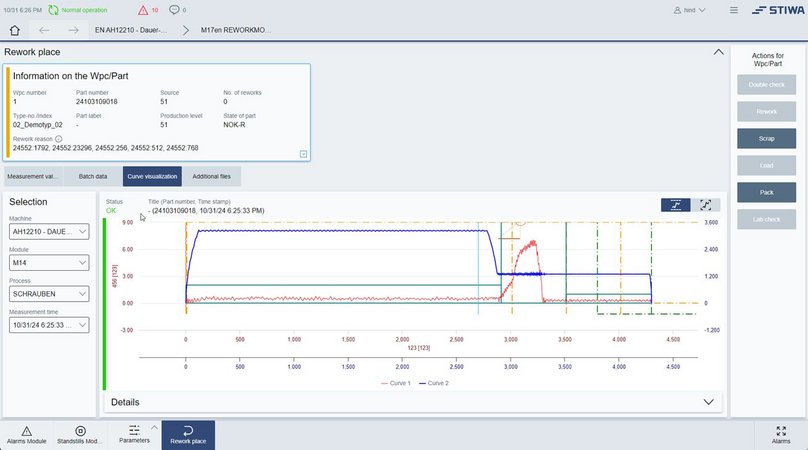The width and height of the screenshot is (808, 450).
Task: Toggle the checkbox in Wpc/Part info card
Action: click(303, 154)
